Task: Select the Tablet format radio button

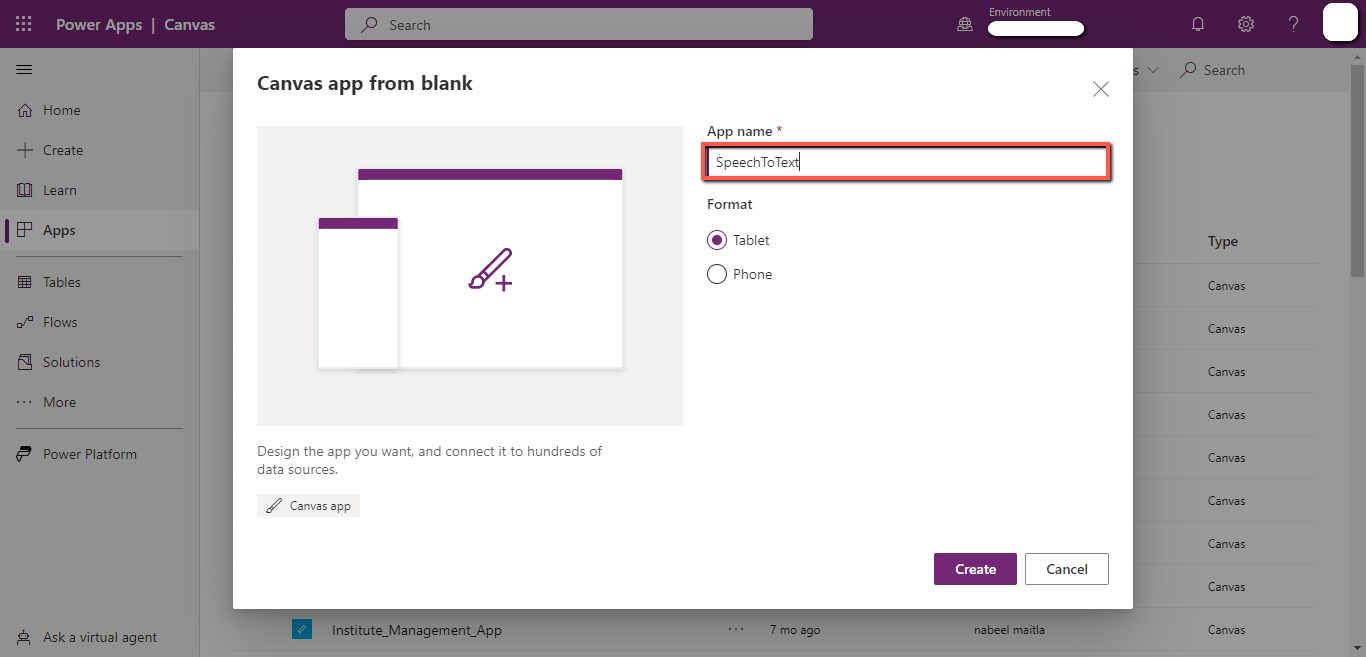Action: (717, 240)
